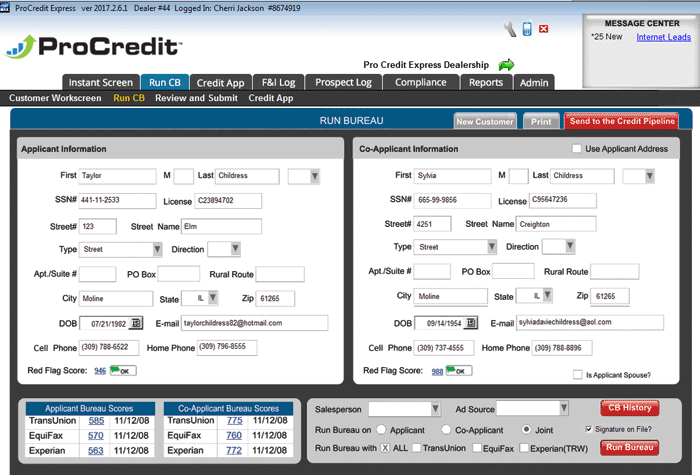Select the Joint radio button

pos(526,430)
